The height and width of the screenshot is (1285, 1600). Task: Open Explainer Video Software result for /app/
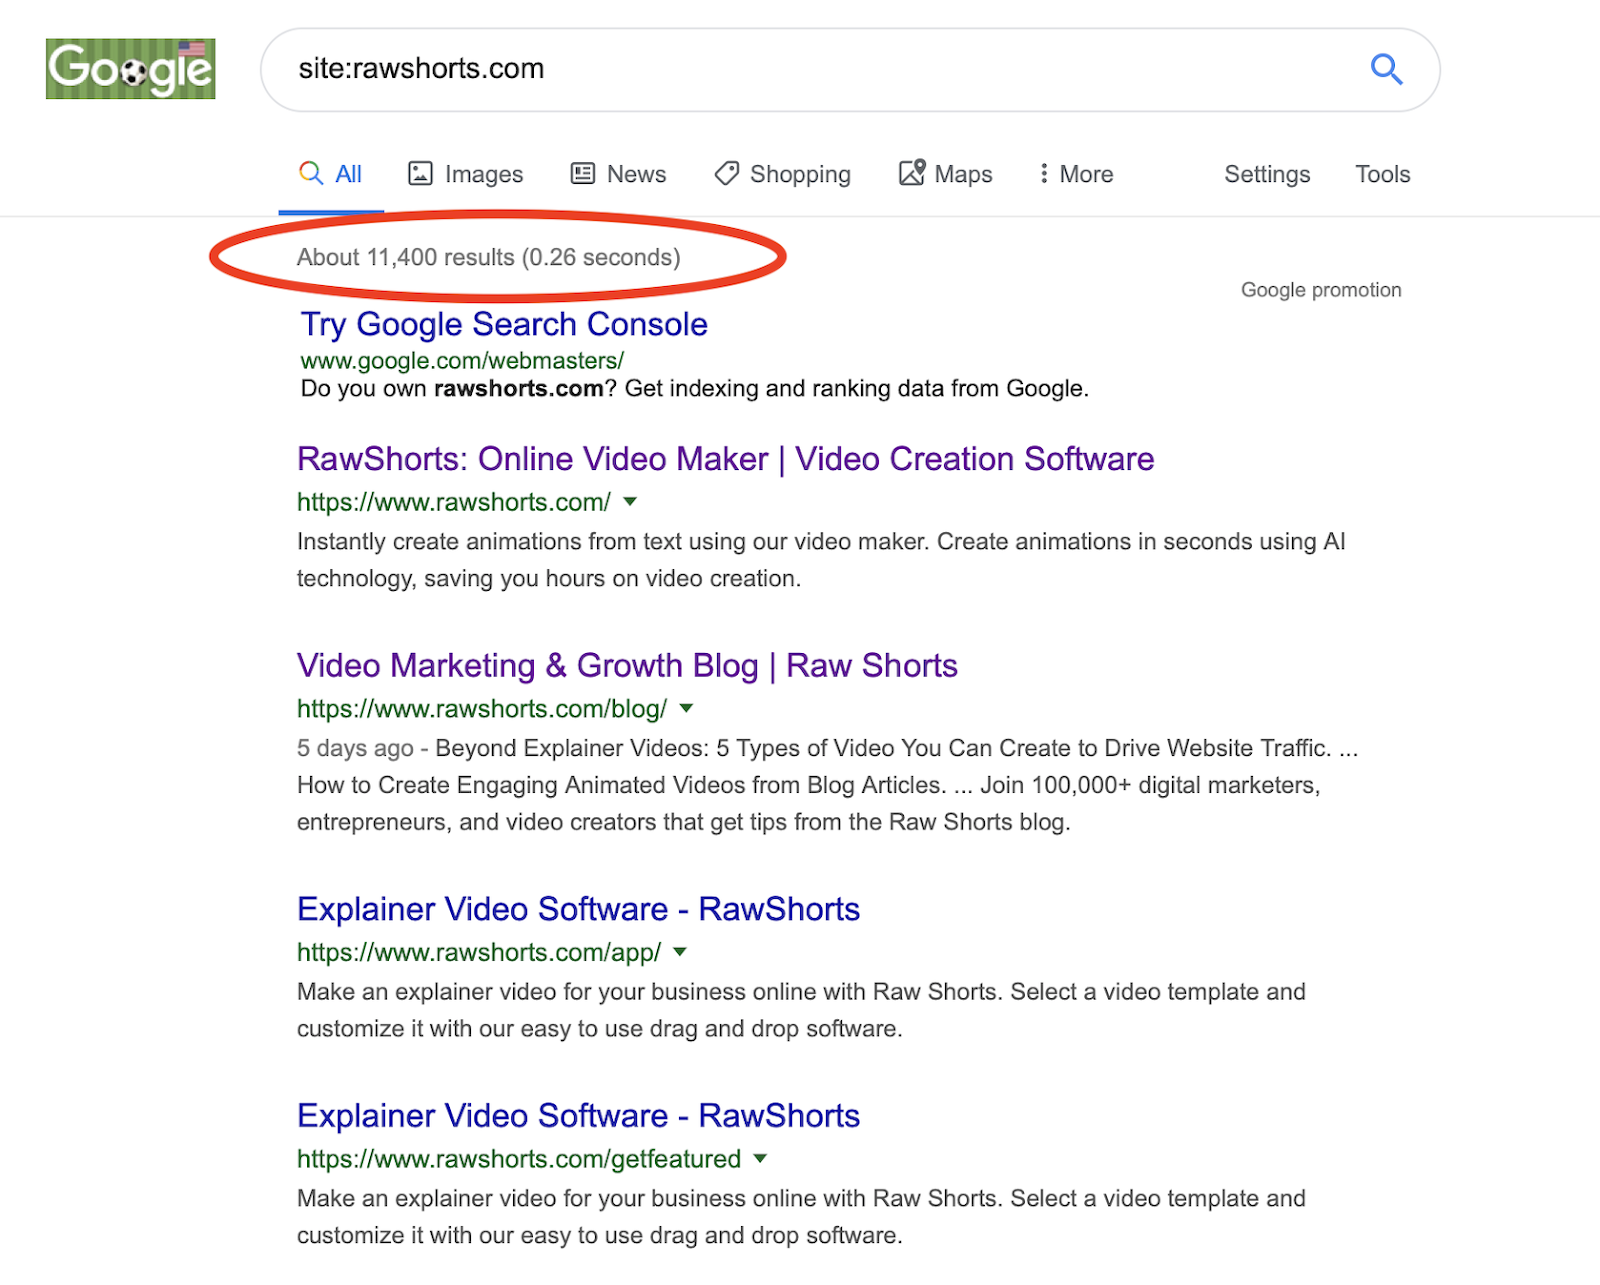[x=578, y=909]
